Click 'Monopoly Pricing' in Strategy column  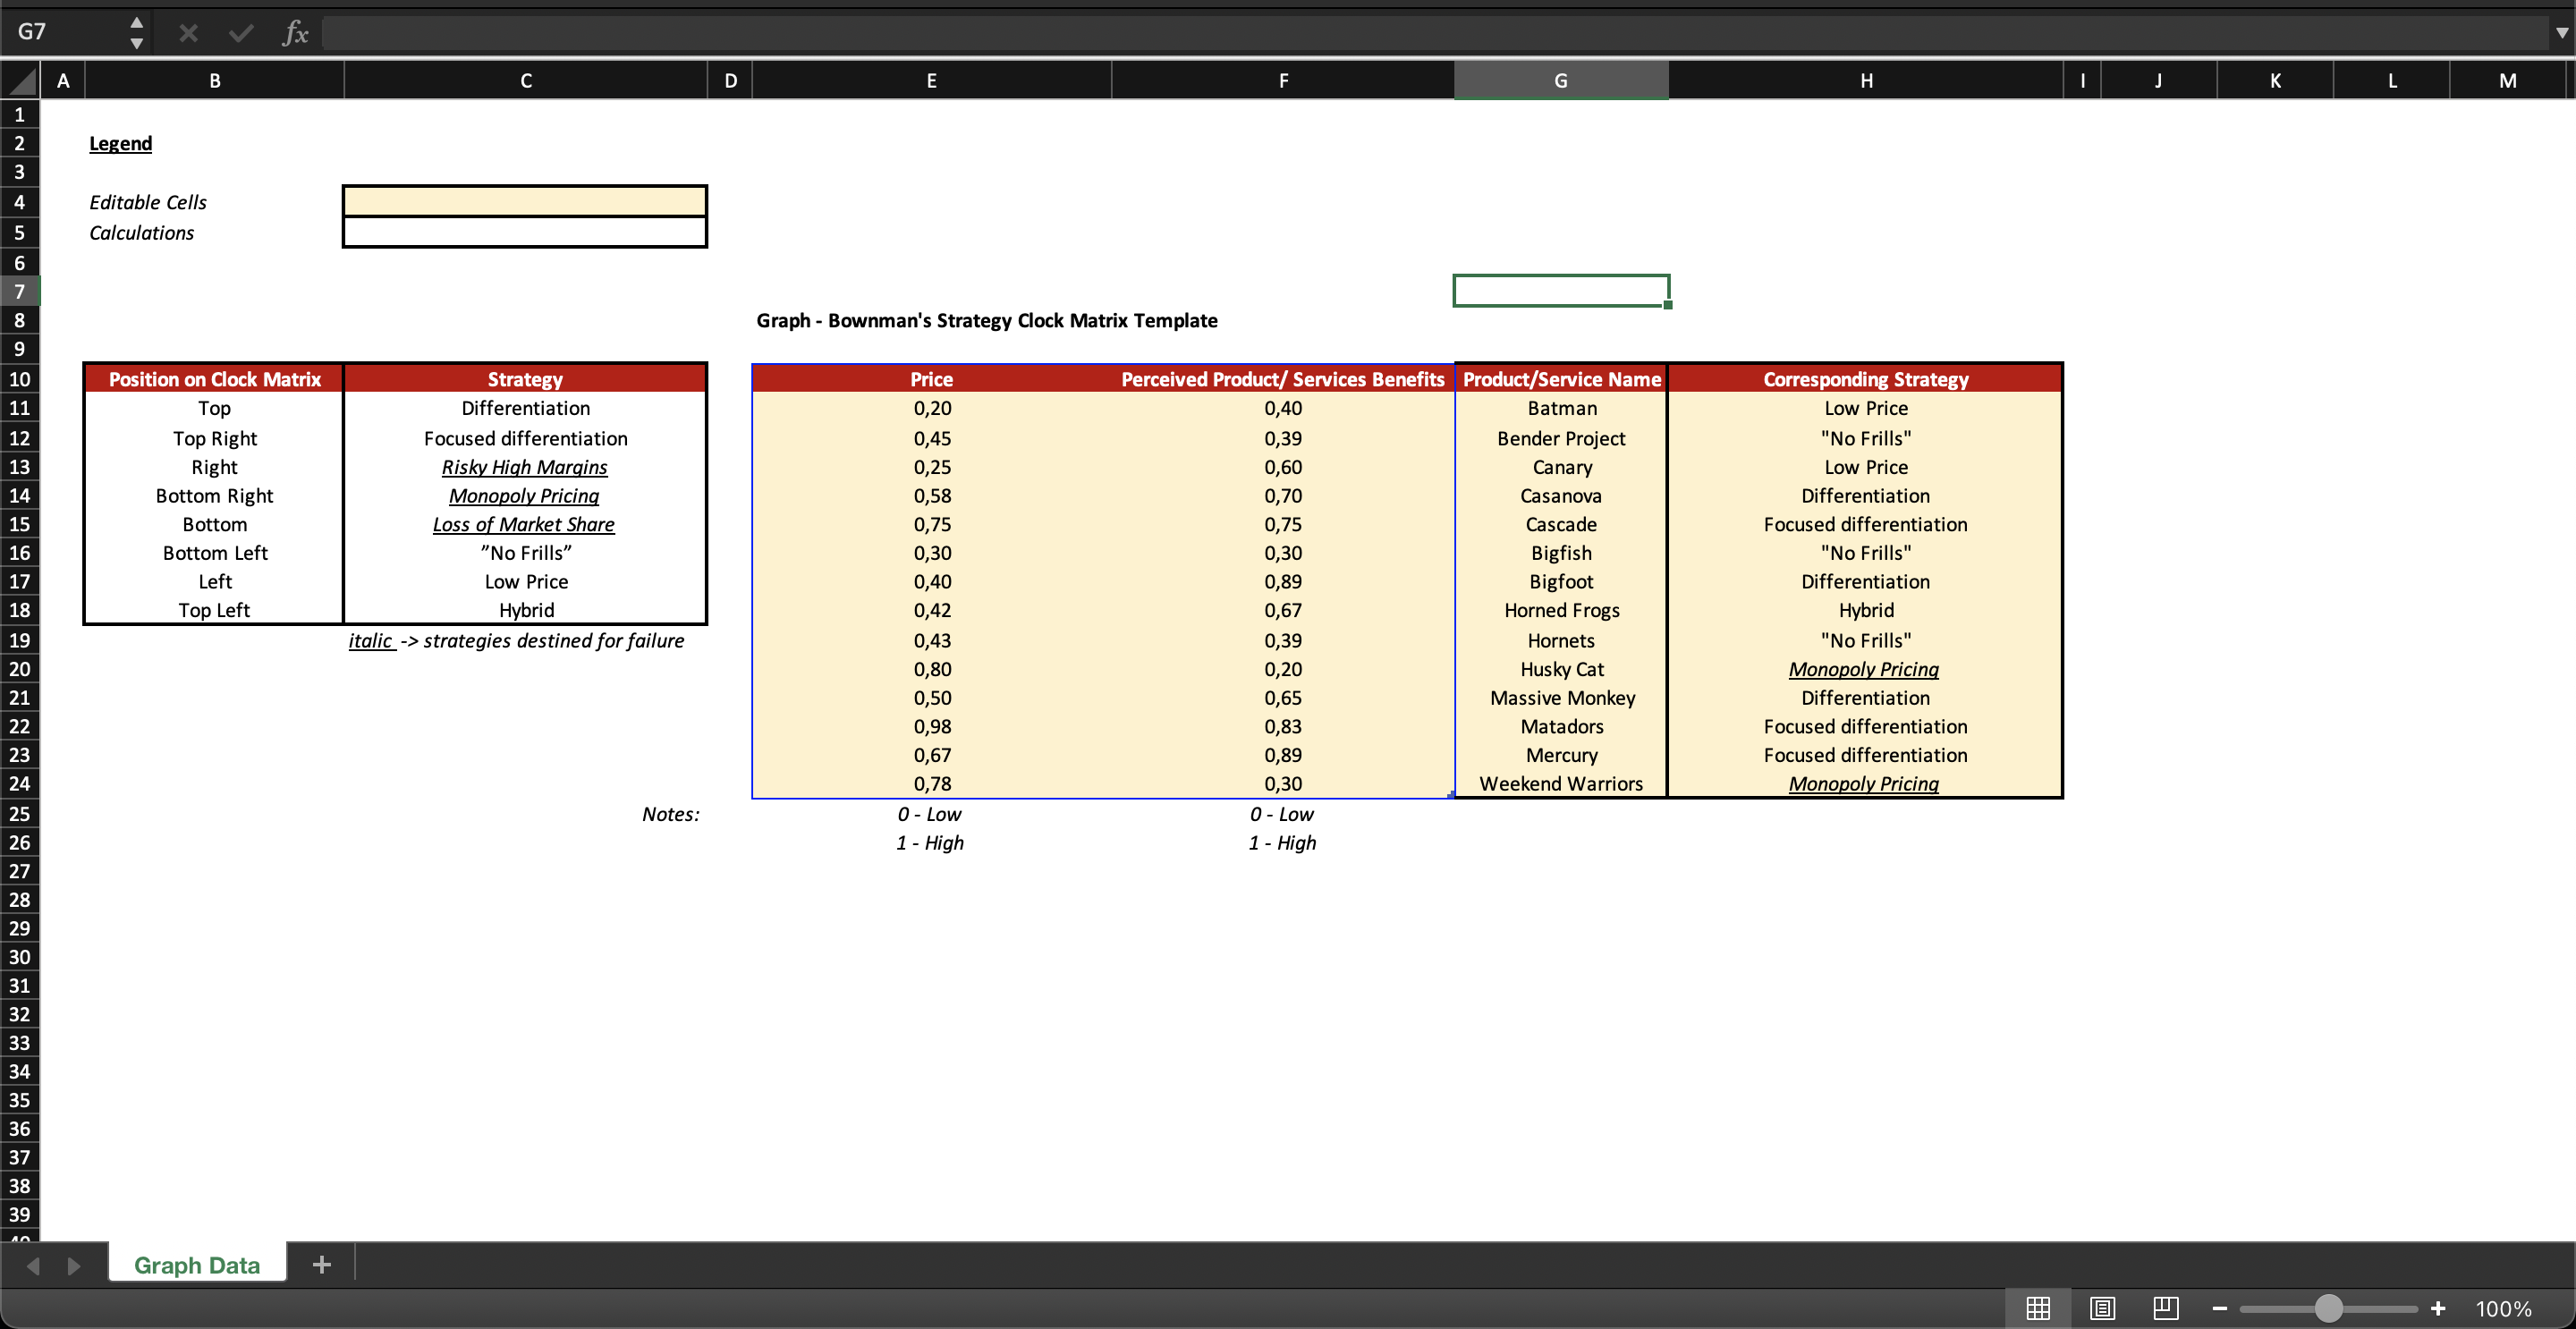524,496
